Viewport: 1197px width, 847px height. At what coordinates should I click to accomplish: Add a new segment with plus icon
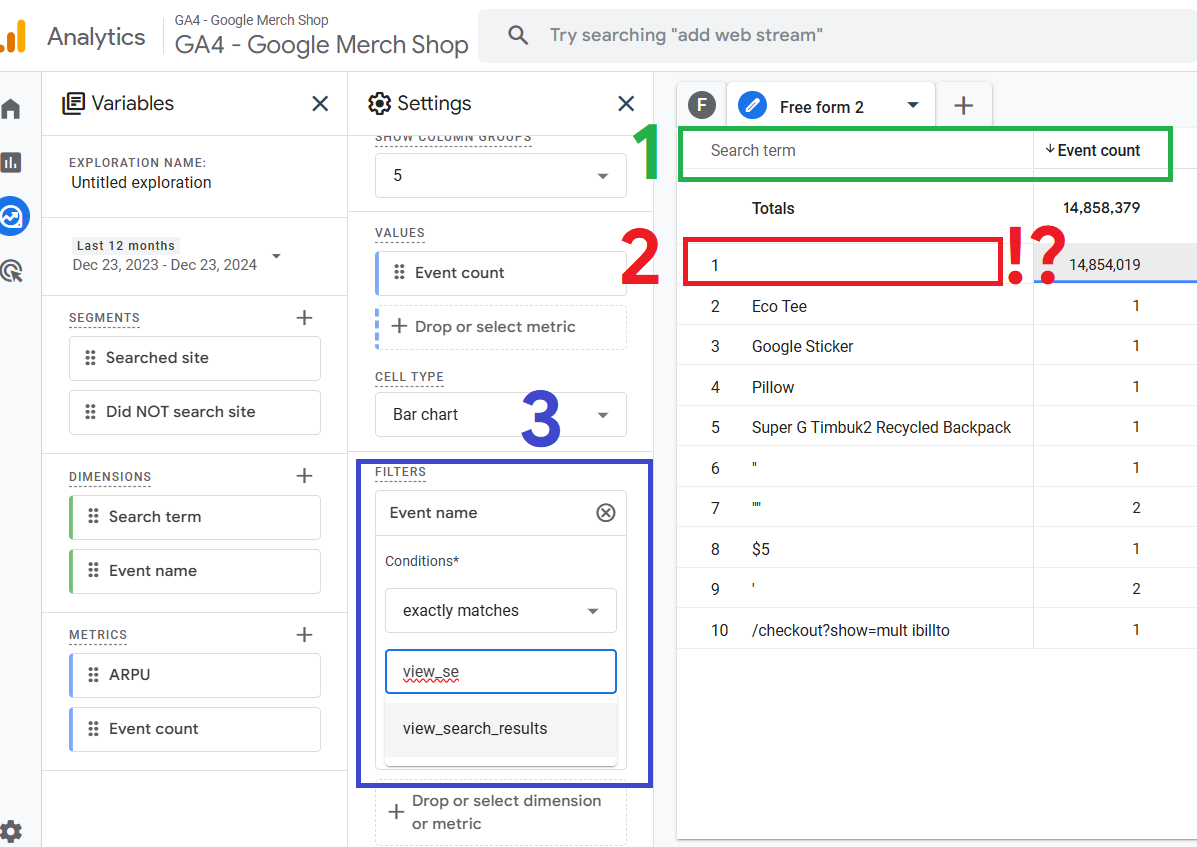point(304,317)
